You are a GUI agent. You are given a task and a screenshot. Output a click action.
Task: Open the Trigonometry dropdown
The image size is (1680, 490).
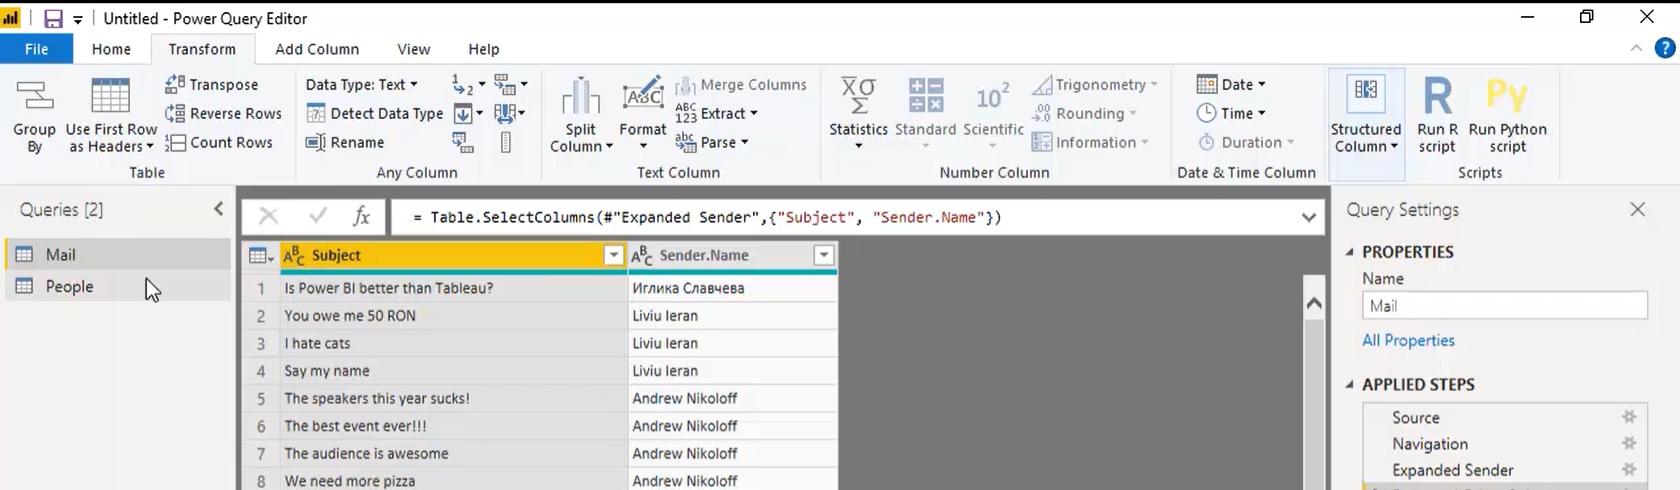tap(1095, 85)
